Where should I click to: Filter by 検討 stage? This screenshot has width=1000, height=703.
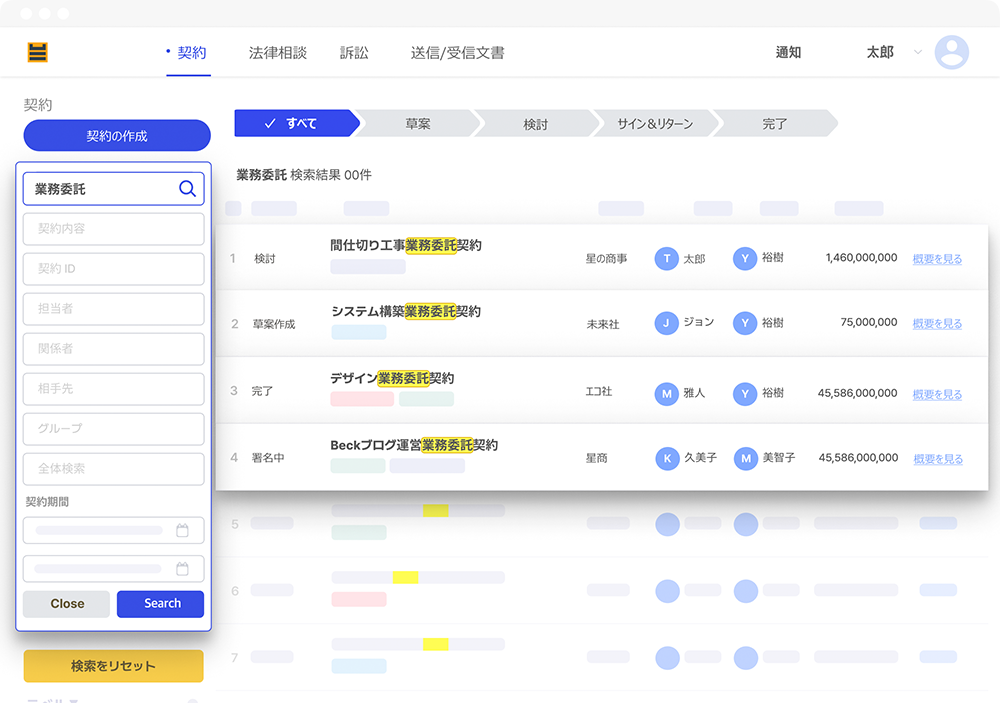(536, 123)
